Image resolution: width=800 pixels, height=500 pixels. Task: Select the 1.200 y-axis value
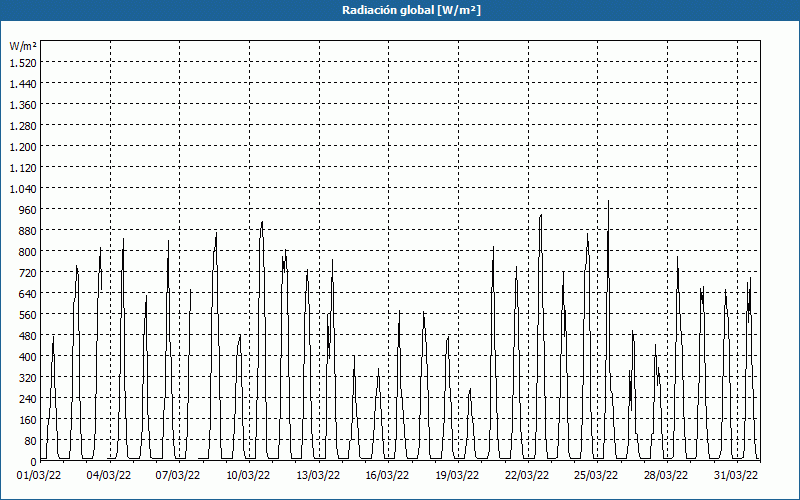pyautogui.click(x=23, y=146)
